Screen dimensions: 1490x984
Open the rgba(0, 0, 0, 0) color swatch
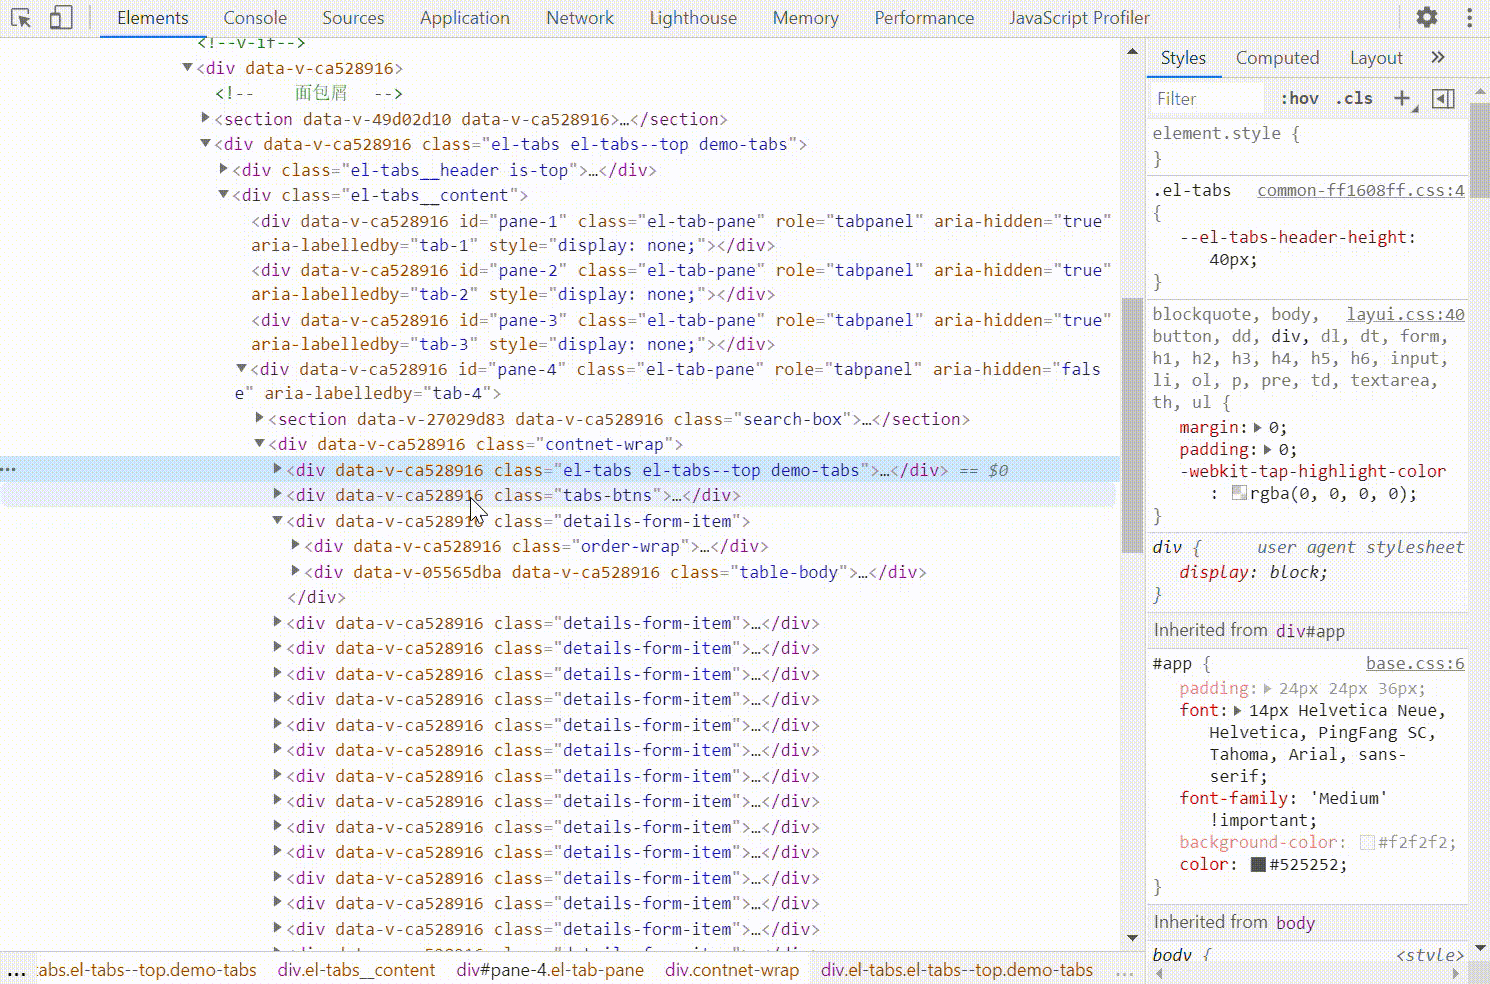tap(1239, 493)
